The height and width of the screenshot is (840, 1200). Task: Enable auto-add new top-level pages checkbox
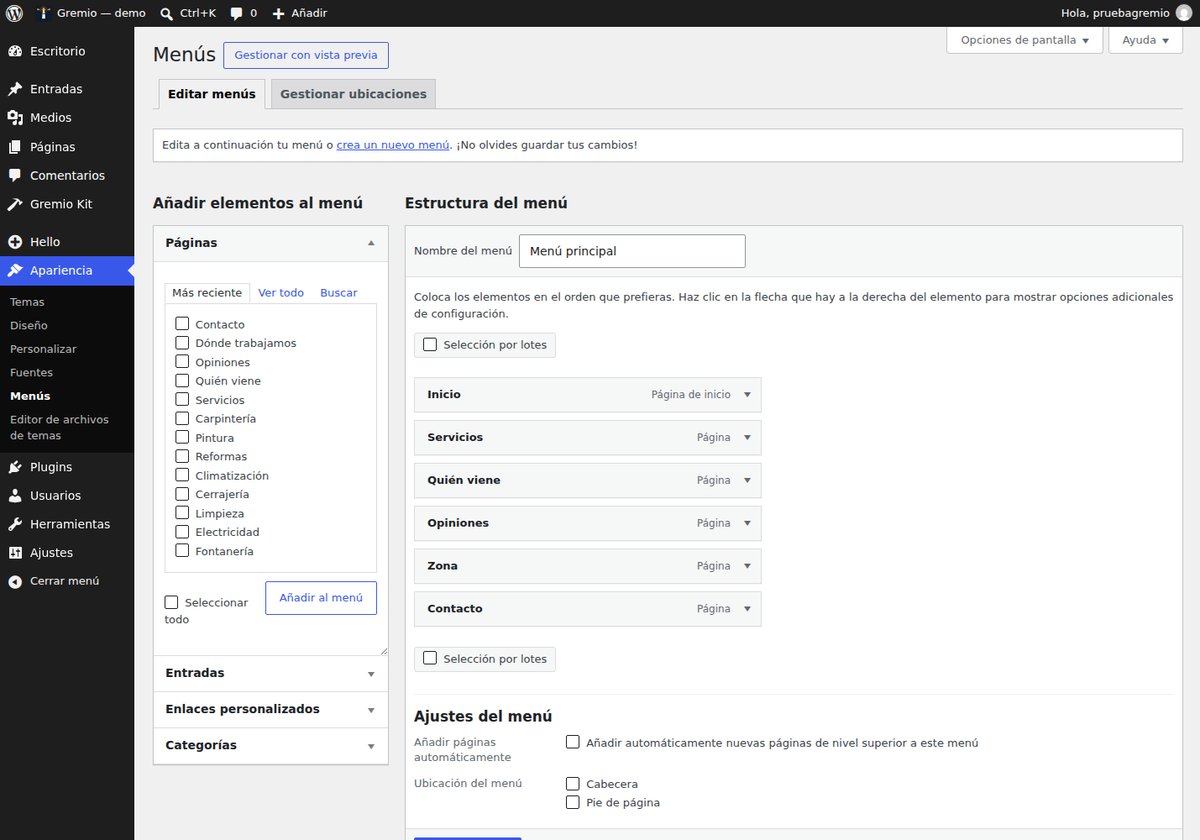(x=573, y=743)
